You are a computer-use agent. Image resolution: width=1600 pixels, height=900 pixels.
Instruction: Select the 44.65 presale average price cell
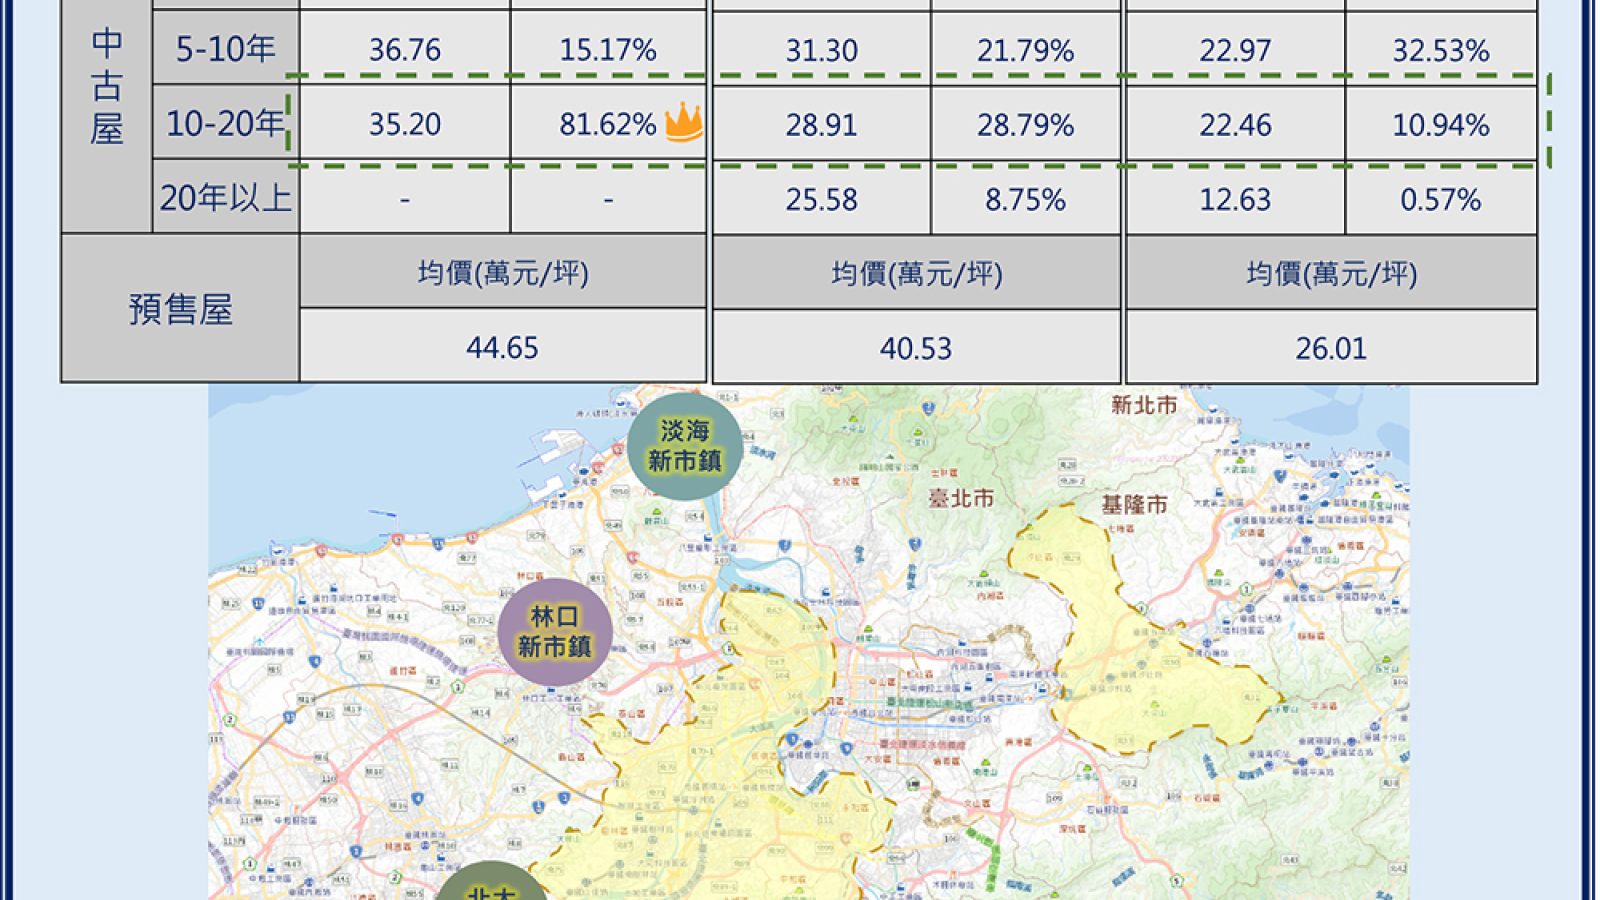tap(502, 347)
